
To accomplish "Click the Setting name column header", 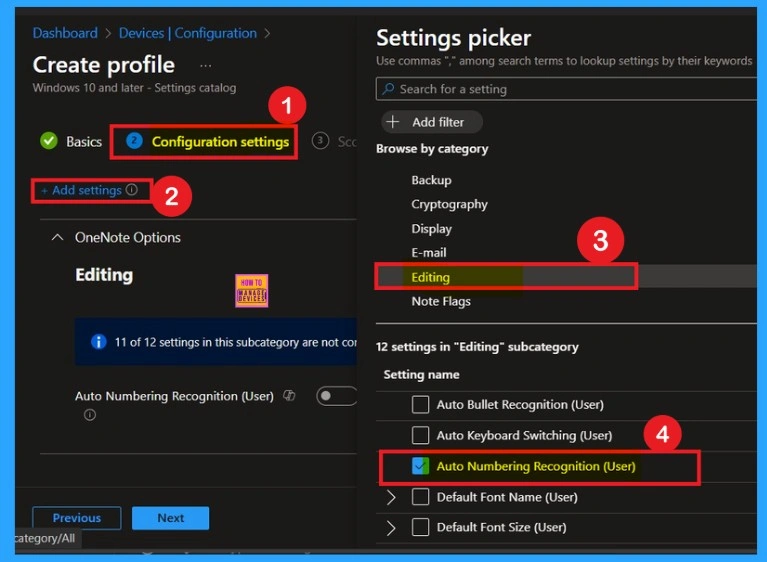I will point(421,375).
